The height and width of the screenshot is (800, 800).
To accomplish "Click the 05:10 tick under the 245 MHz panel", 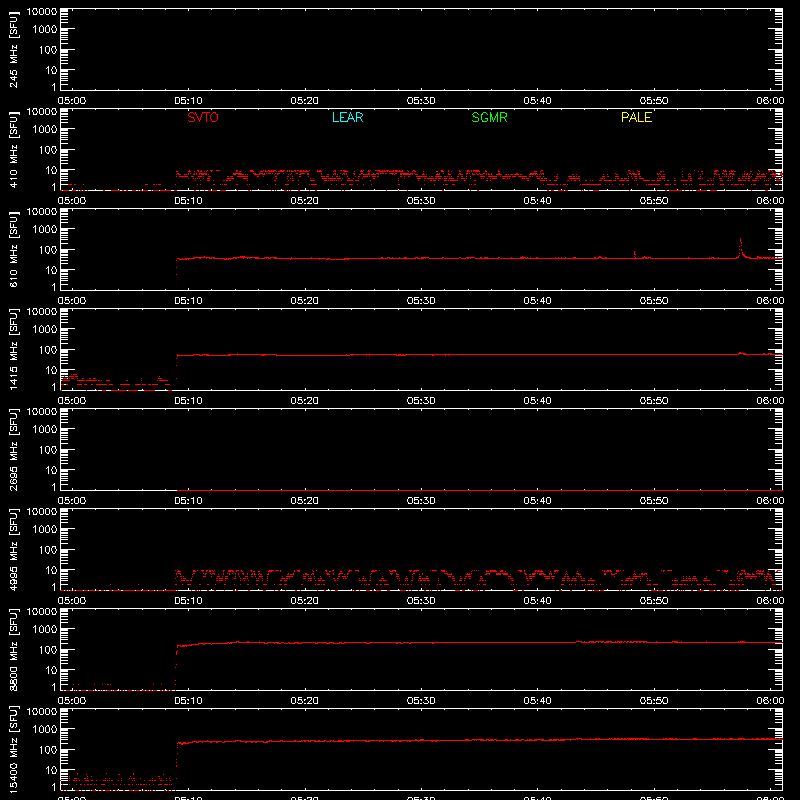I will click(188, 101).
